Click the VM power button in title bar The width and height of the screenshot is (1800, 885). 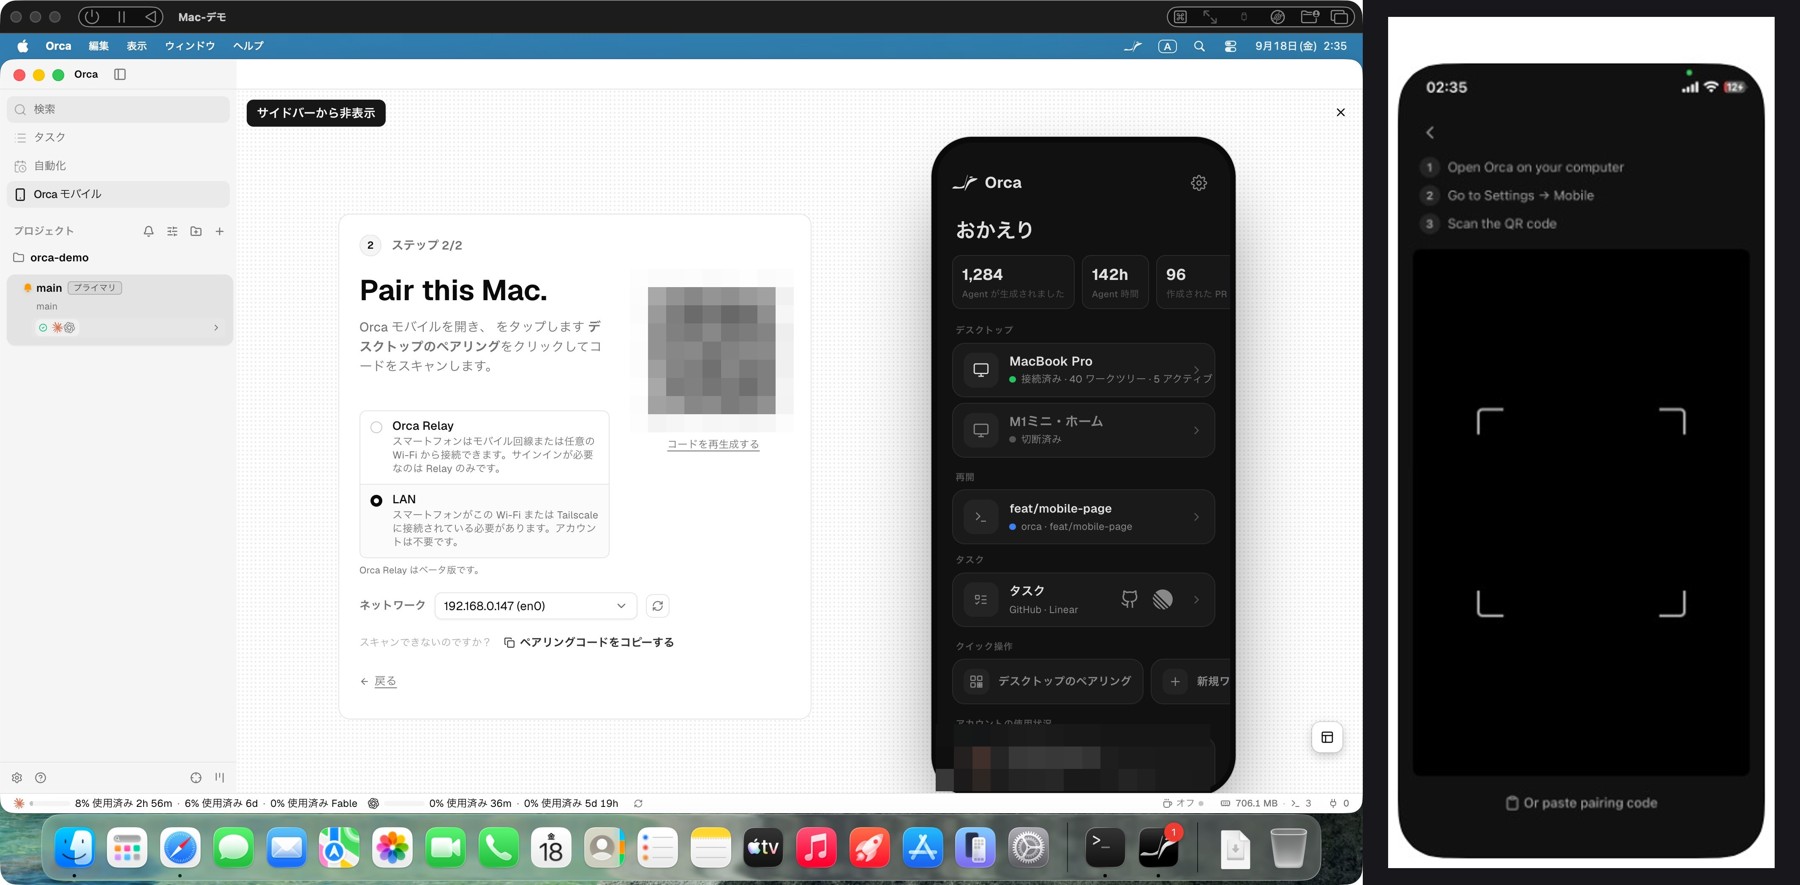[x=92, y=17]
